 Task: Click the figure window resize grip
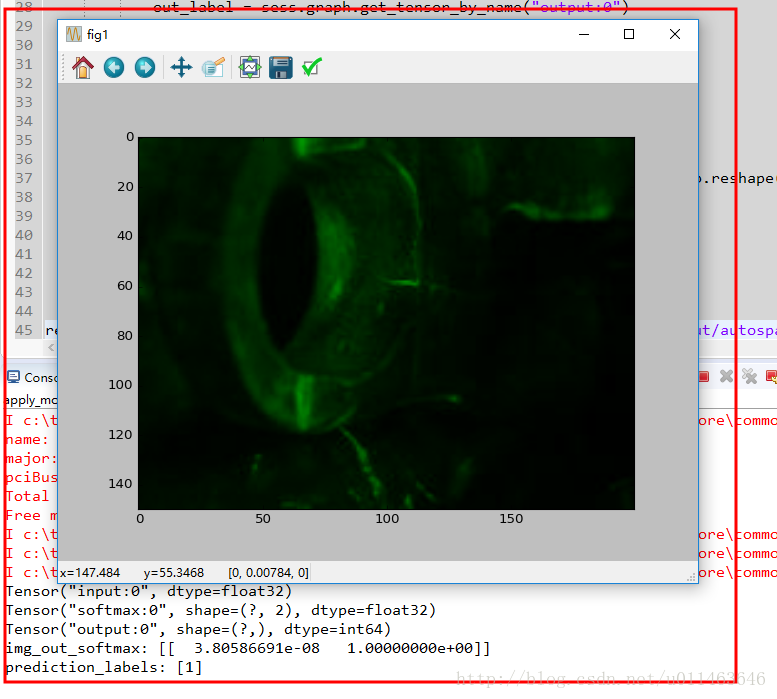tap(691, 578)
